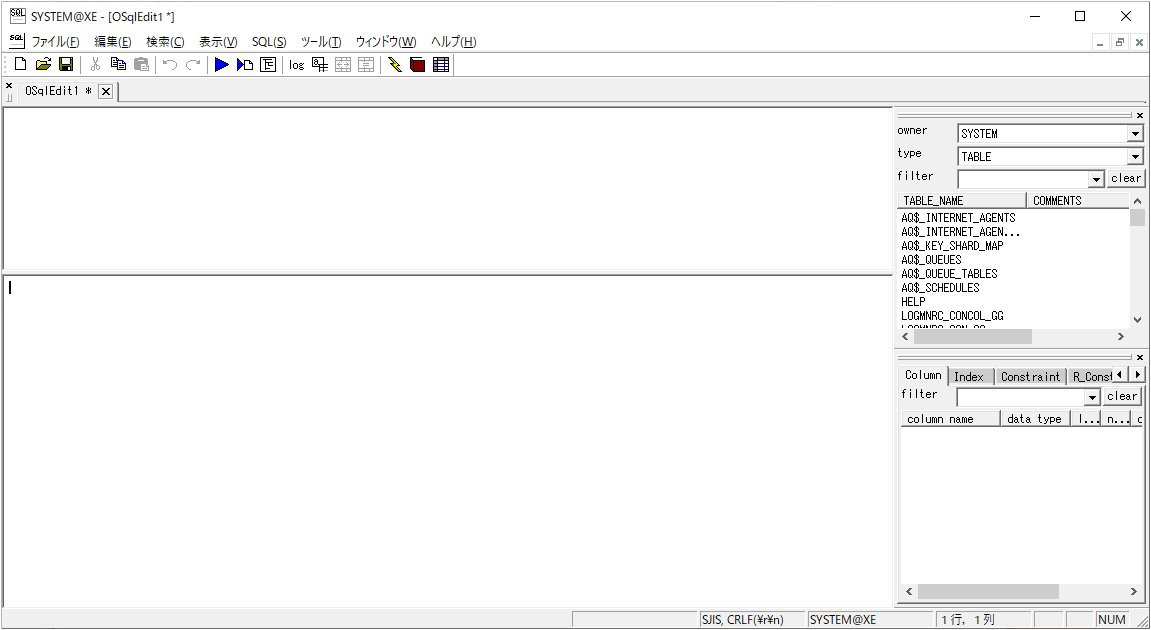Click the data type header

pos(1035,419)
